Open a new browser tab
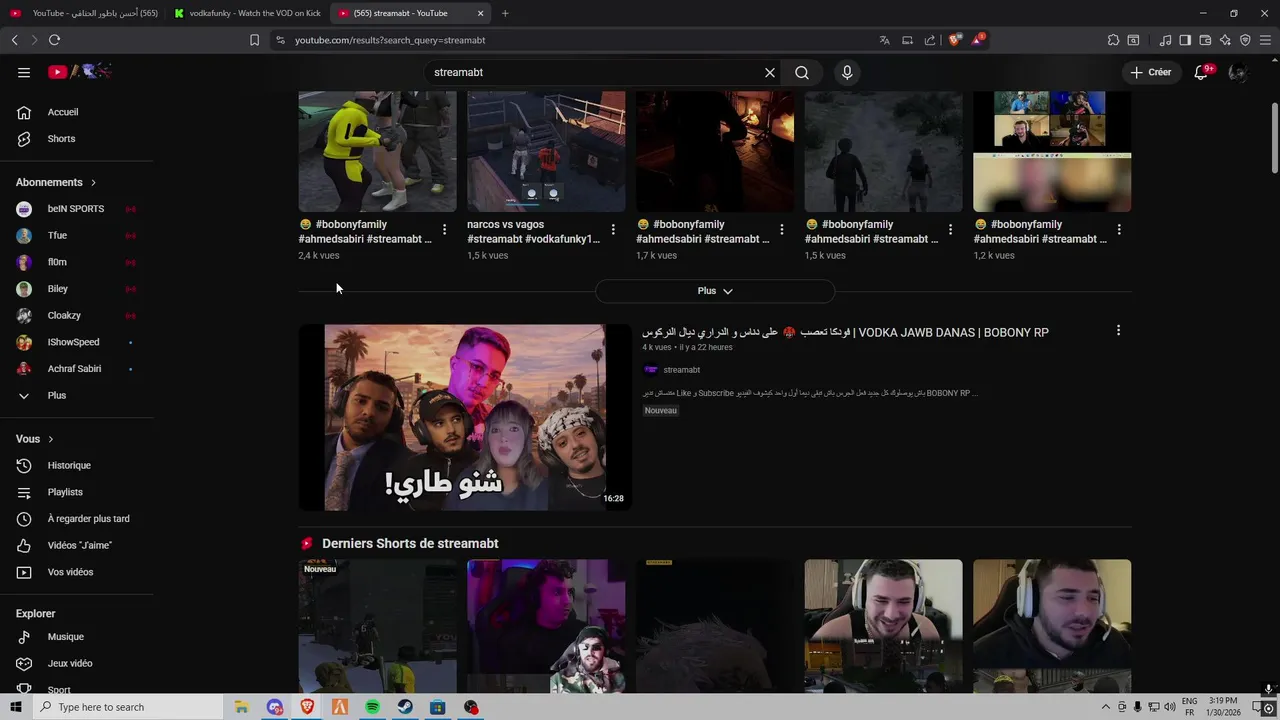The image size is (1280, 720). [x=505, y=13]
